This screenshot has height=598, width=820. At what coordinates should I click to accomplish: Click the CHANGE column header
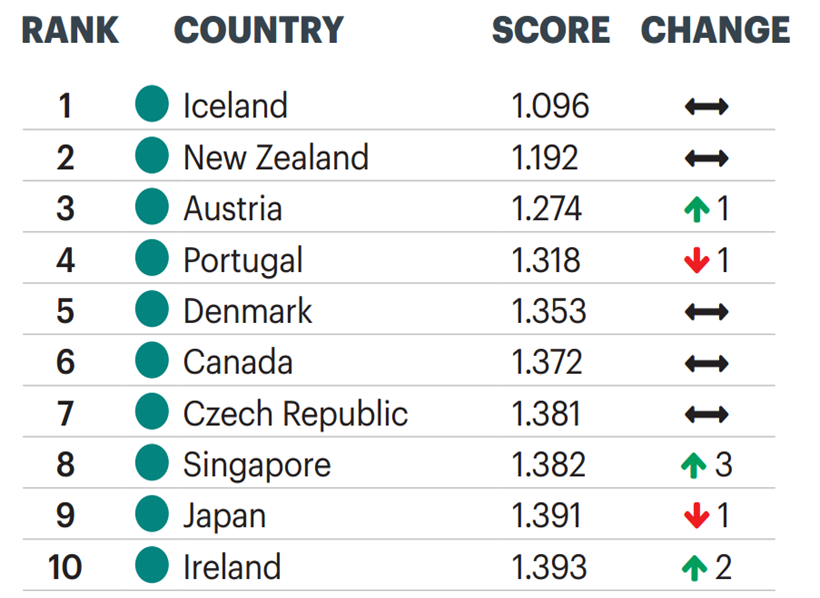[x=715, y=31]
